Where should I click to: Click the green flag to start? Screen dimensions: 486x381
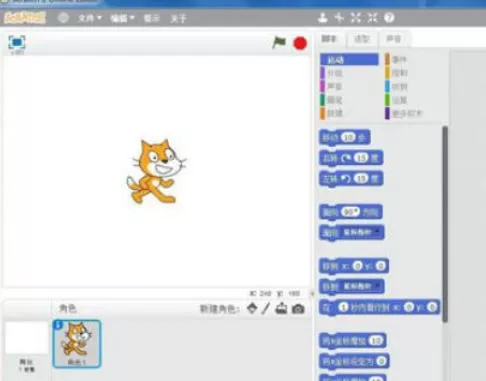pyautogui.click(x=279, y=43)
